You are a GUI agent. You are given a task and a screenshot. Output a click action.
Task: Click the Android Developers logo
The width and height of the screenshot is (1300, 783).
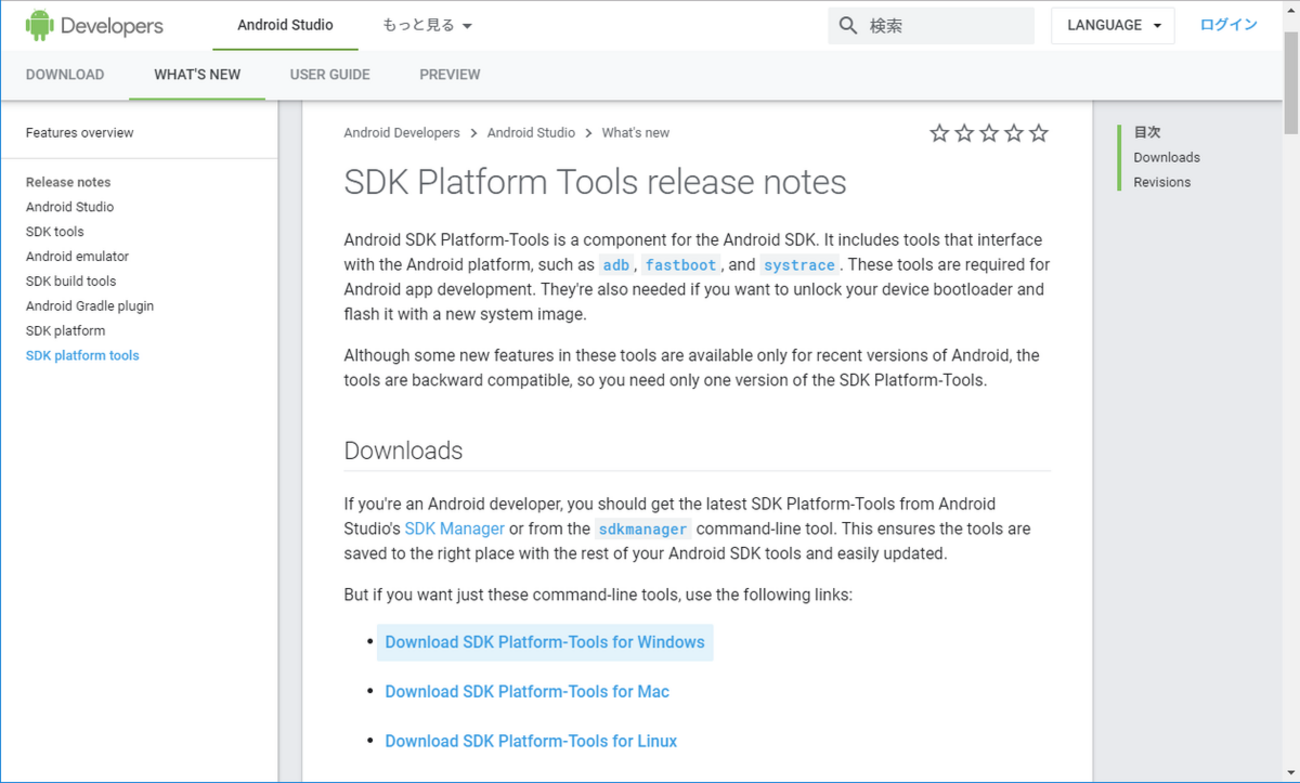click(x=94, y=26)
